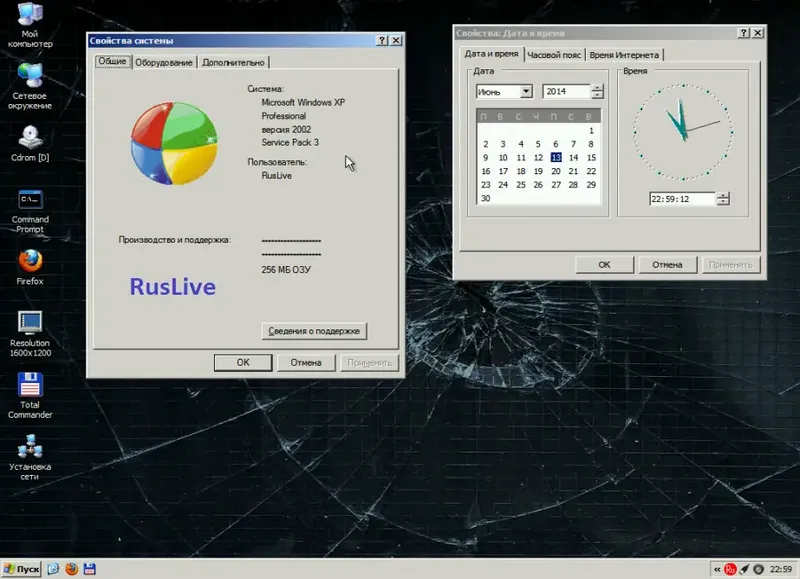The image size is (800, 579).
Task: Open the Total Commander desktop icon
Action: tap(30, 395)
